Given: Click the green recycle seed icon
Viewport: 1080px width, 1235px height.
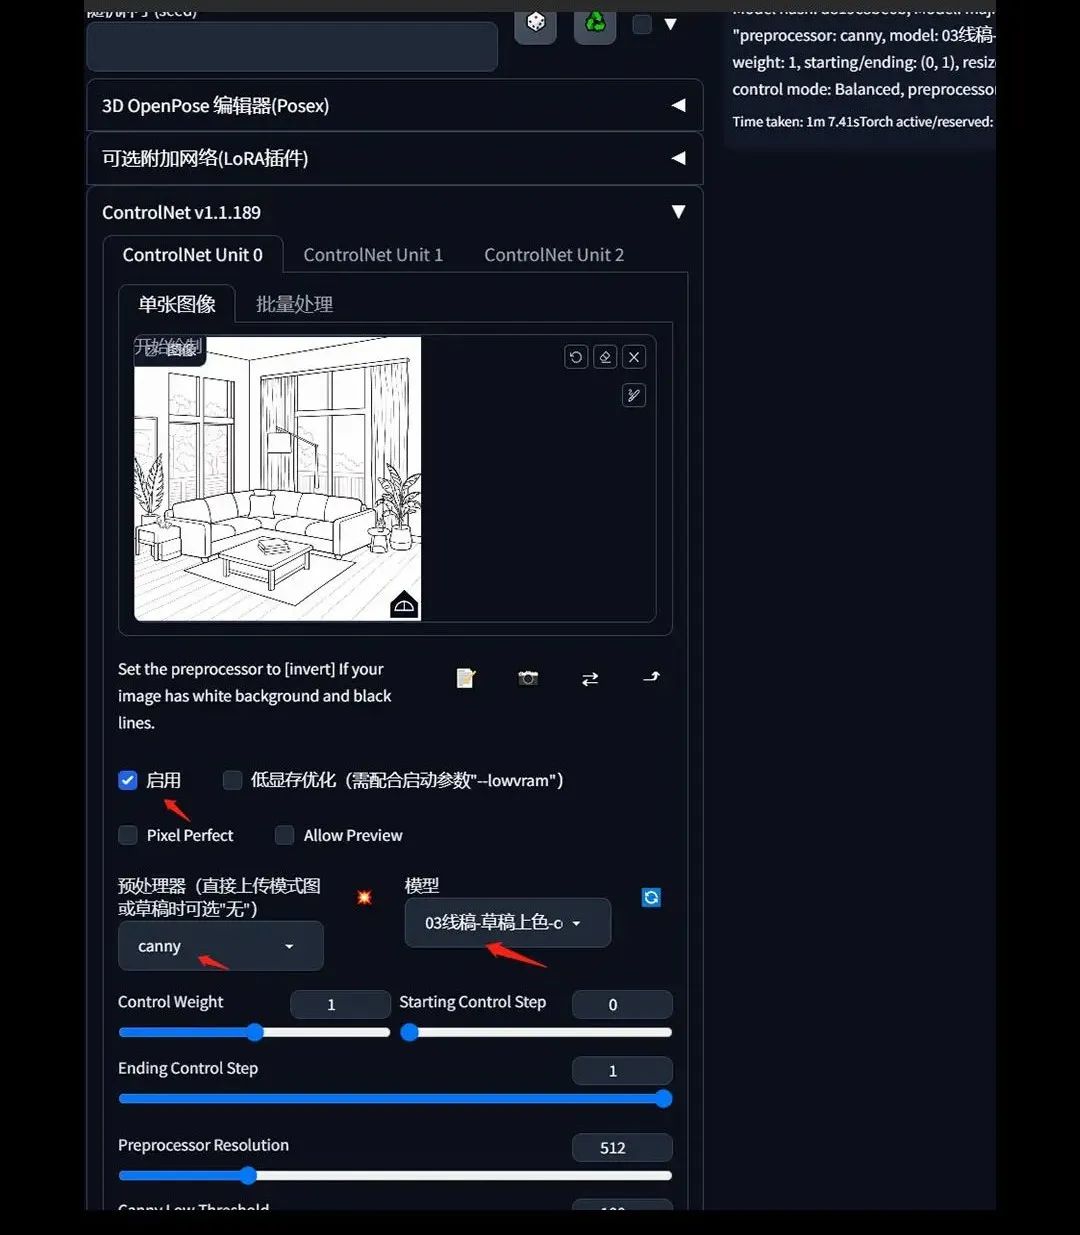Looking at the screenshot, I should [x=595, y=24].
